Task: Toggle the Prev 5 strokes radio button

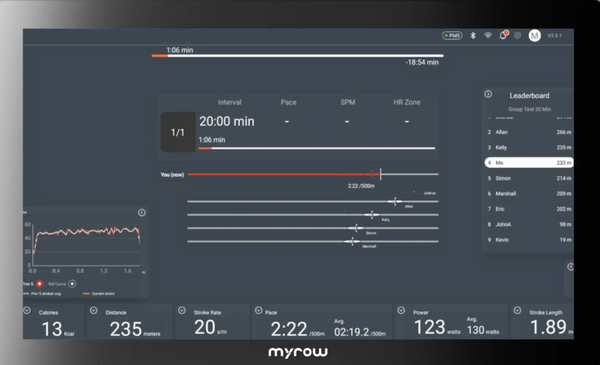Action: click(39, 284)
